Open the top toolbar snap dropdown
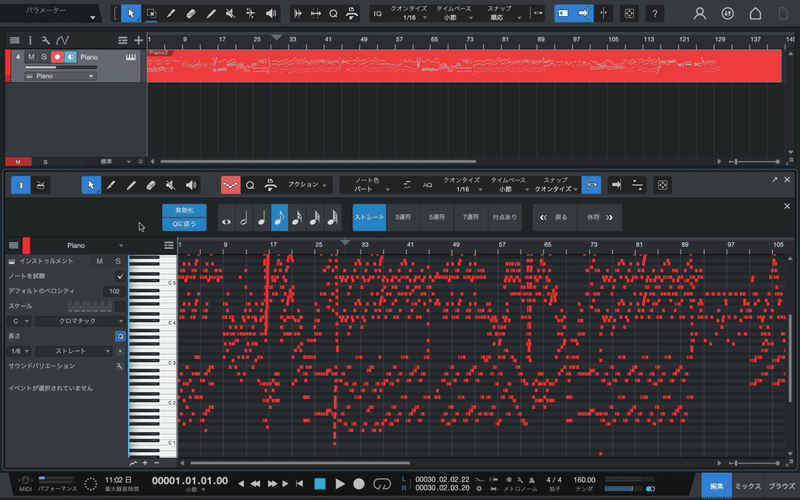 tap(500, 17)
